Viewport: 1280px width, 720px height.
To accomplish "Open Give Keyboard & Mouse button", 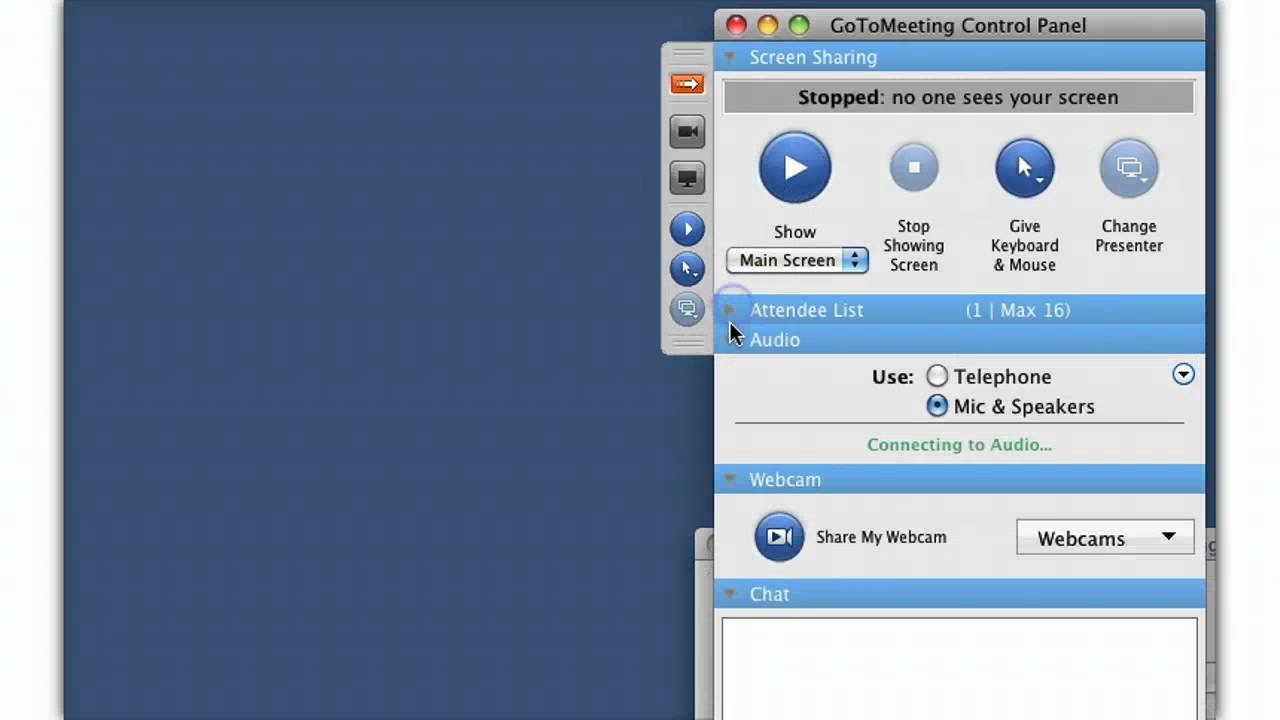I will click(1025, 168).
